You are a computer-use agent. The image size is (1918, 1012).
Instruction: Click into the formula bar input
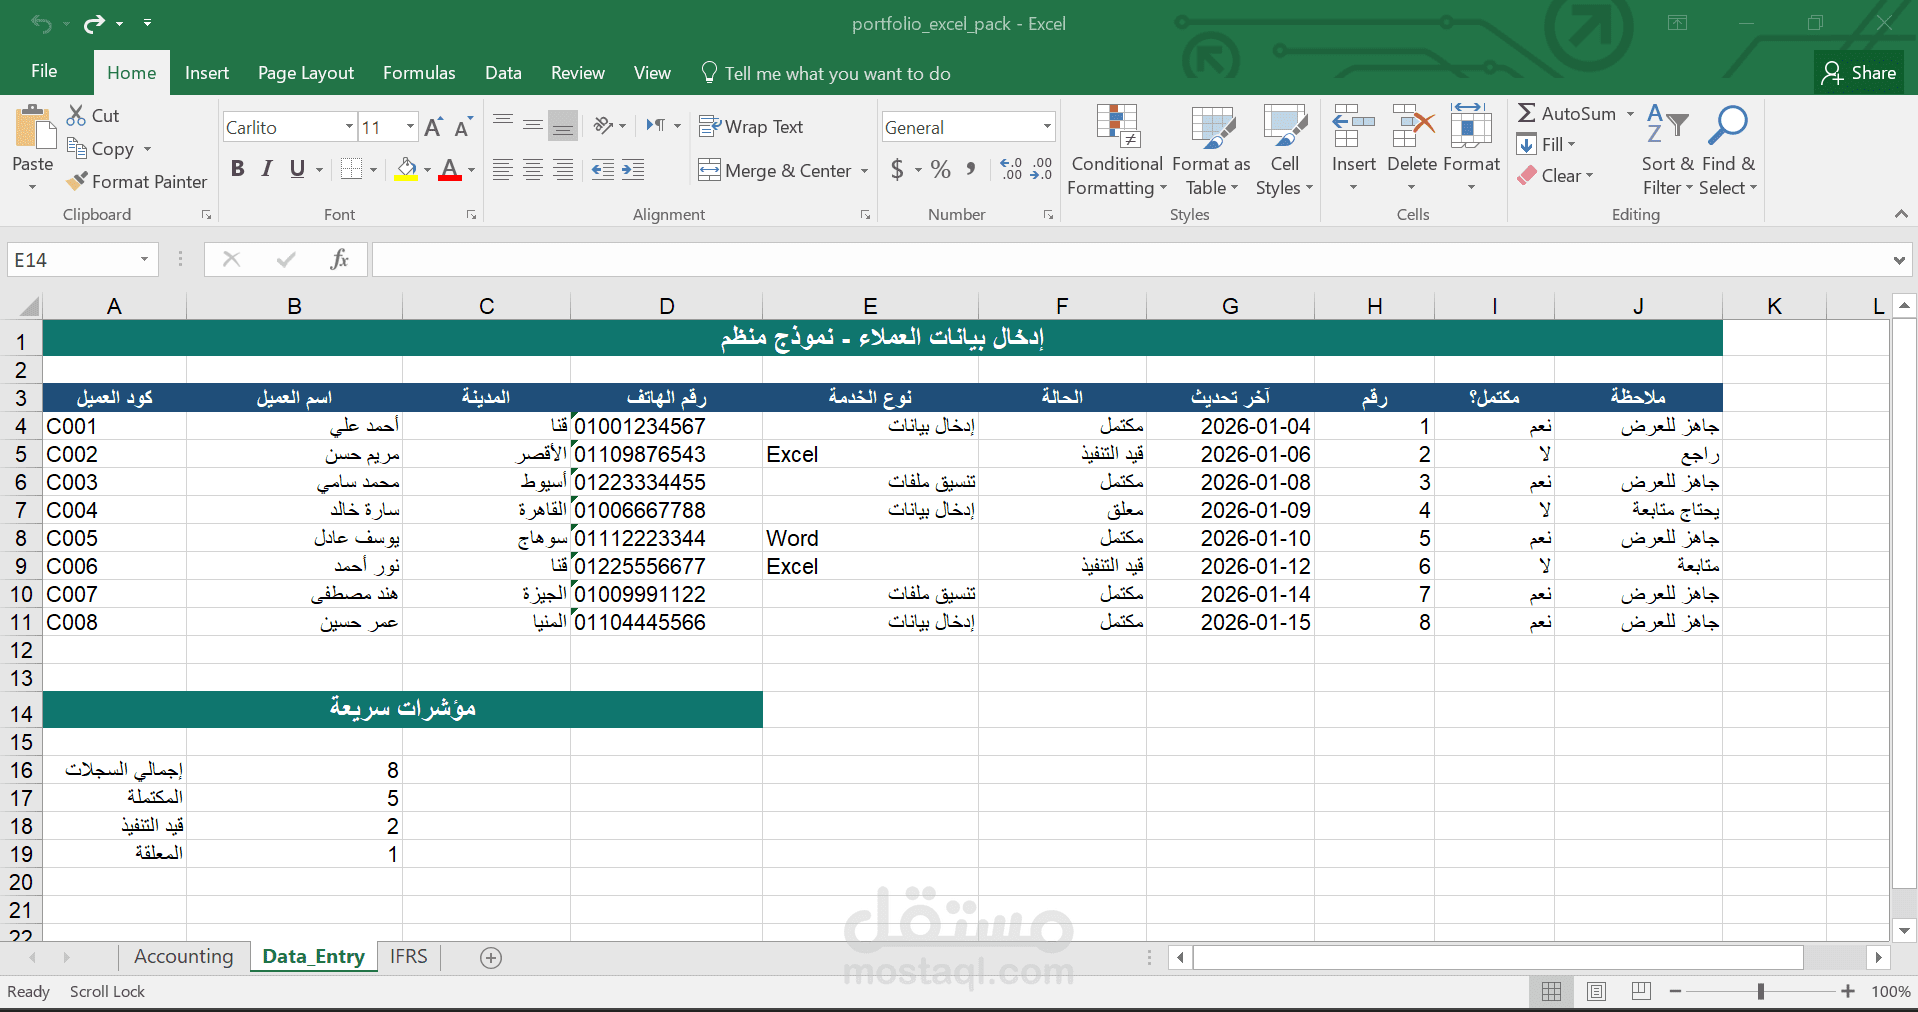point(1130,260)
